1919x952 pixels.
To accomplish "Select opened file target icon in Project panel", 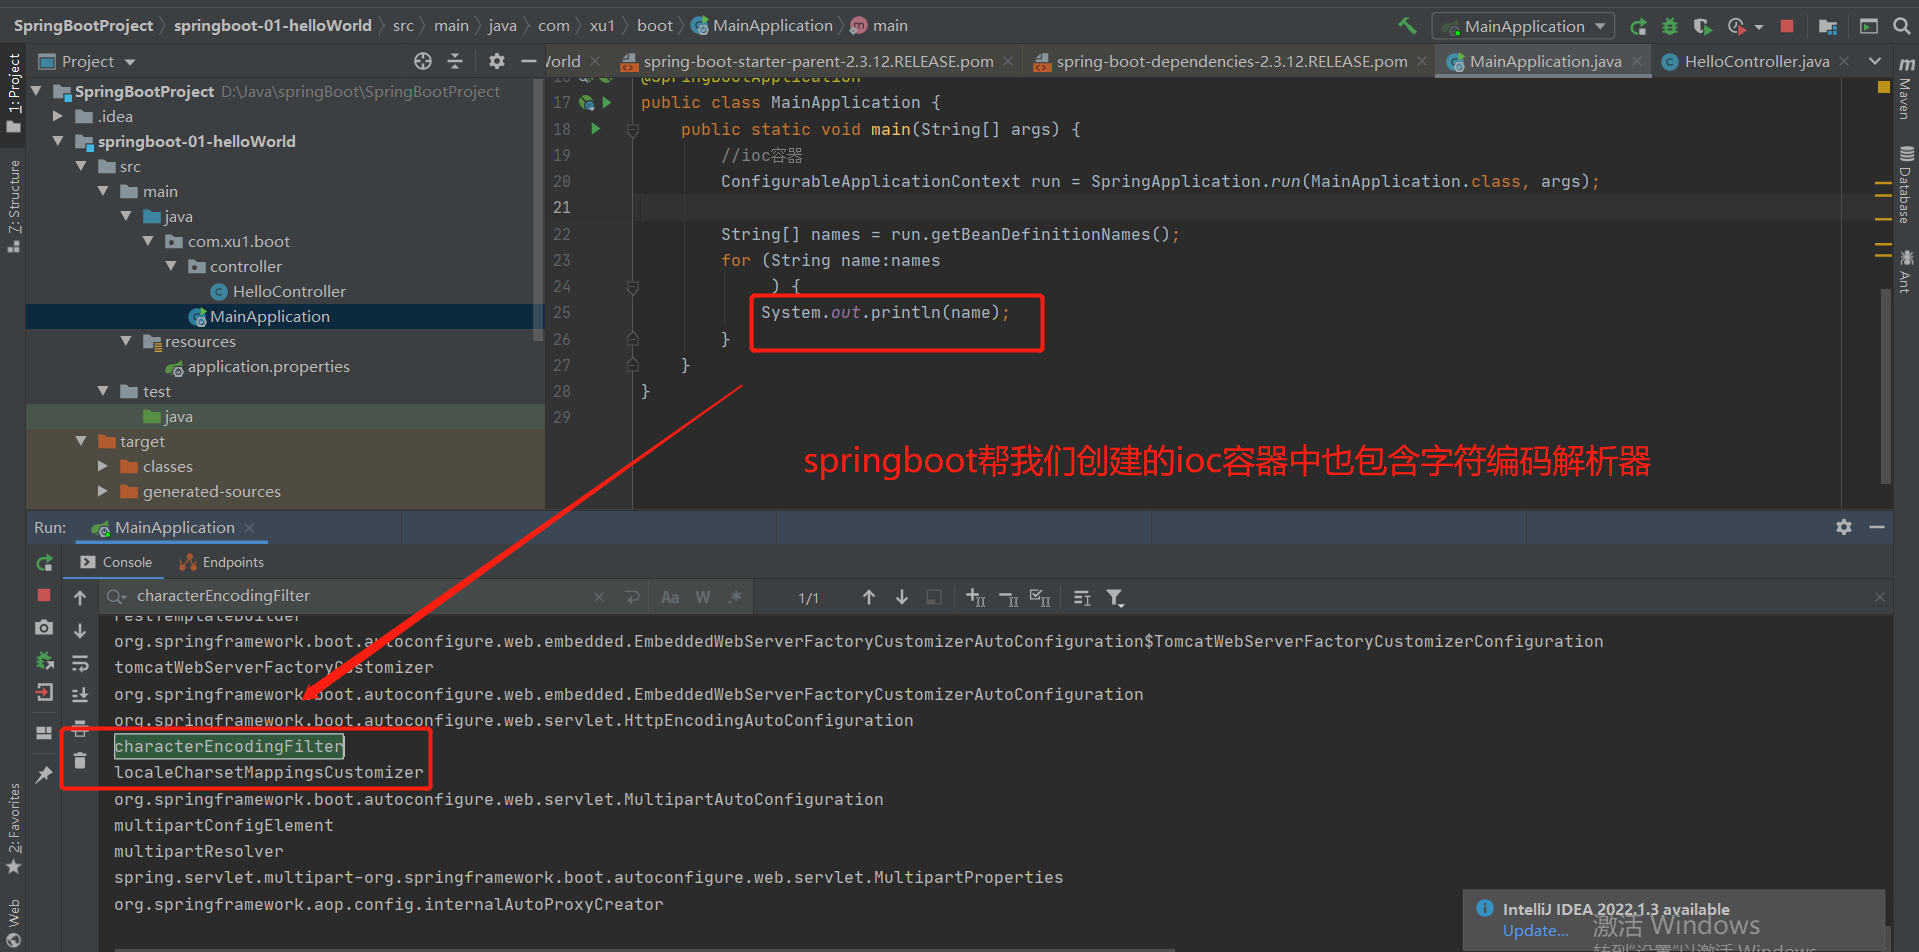I will click(x=423, y=61).
